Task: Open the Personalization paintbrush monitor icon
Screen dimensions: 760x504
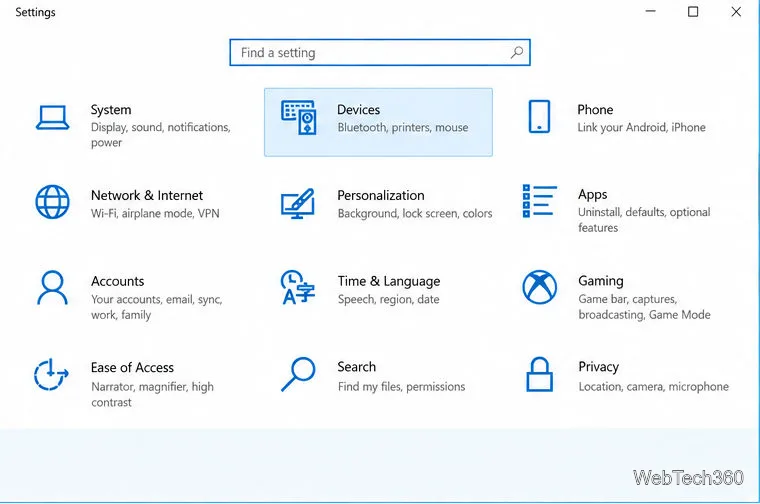Action: click(298, 204)
